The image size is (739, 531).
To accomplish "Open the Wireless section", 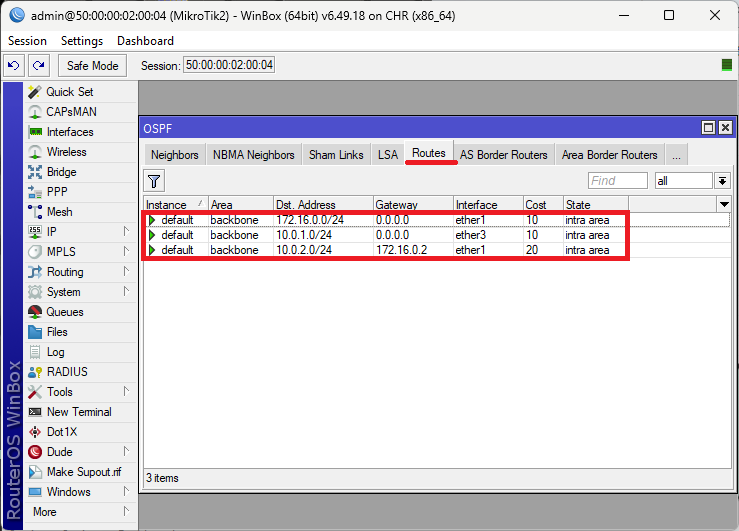I will [66, 152].
